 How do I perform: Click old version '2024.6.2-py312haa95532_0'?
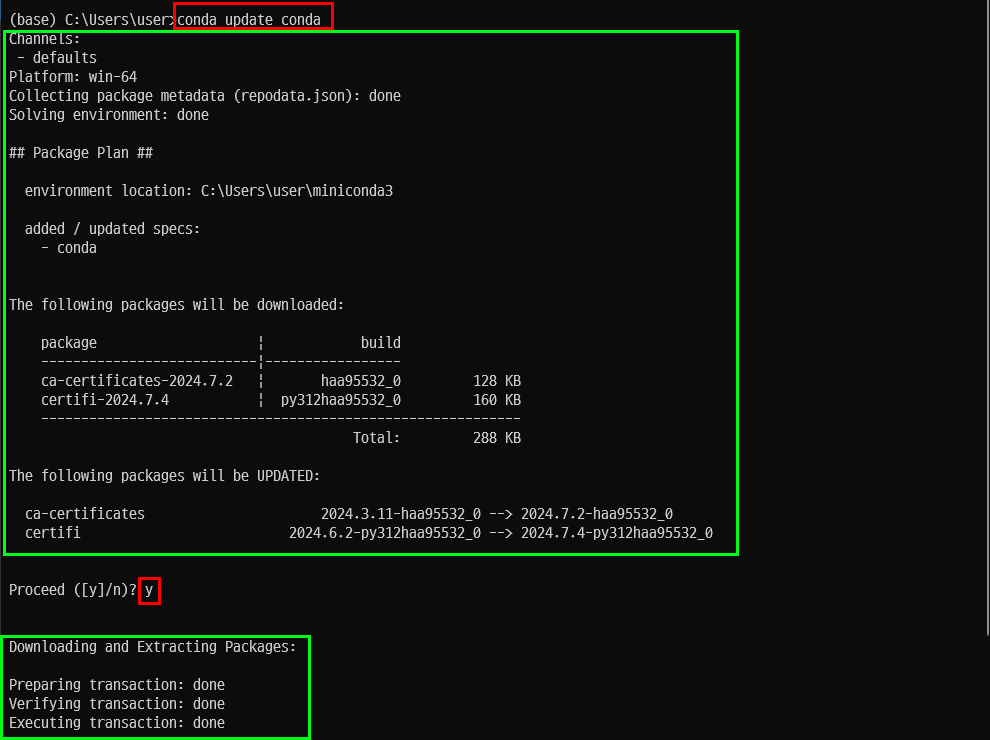point(385,533)
